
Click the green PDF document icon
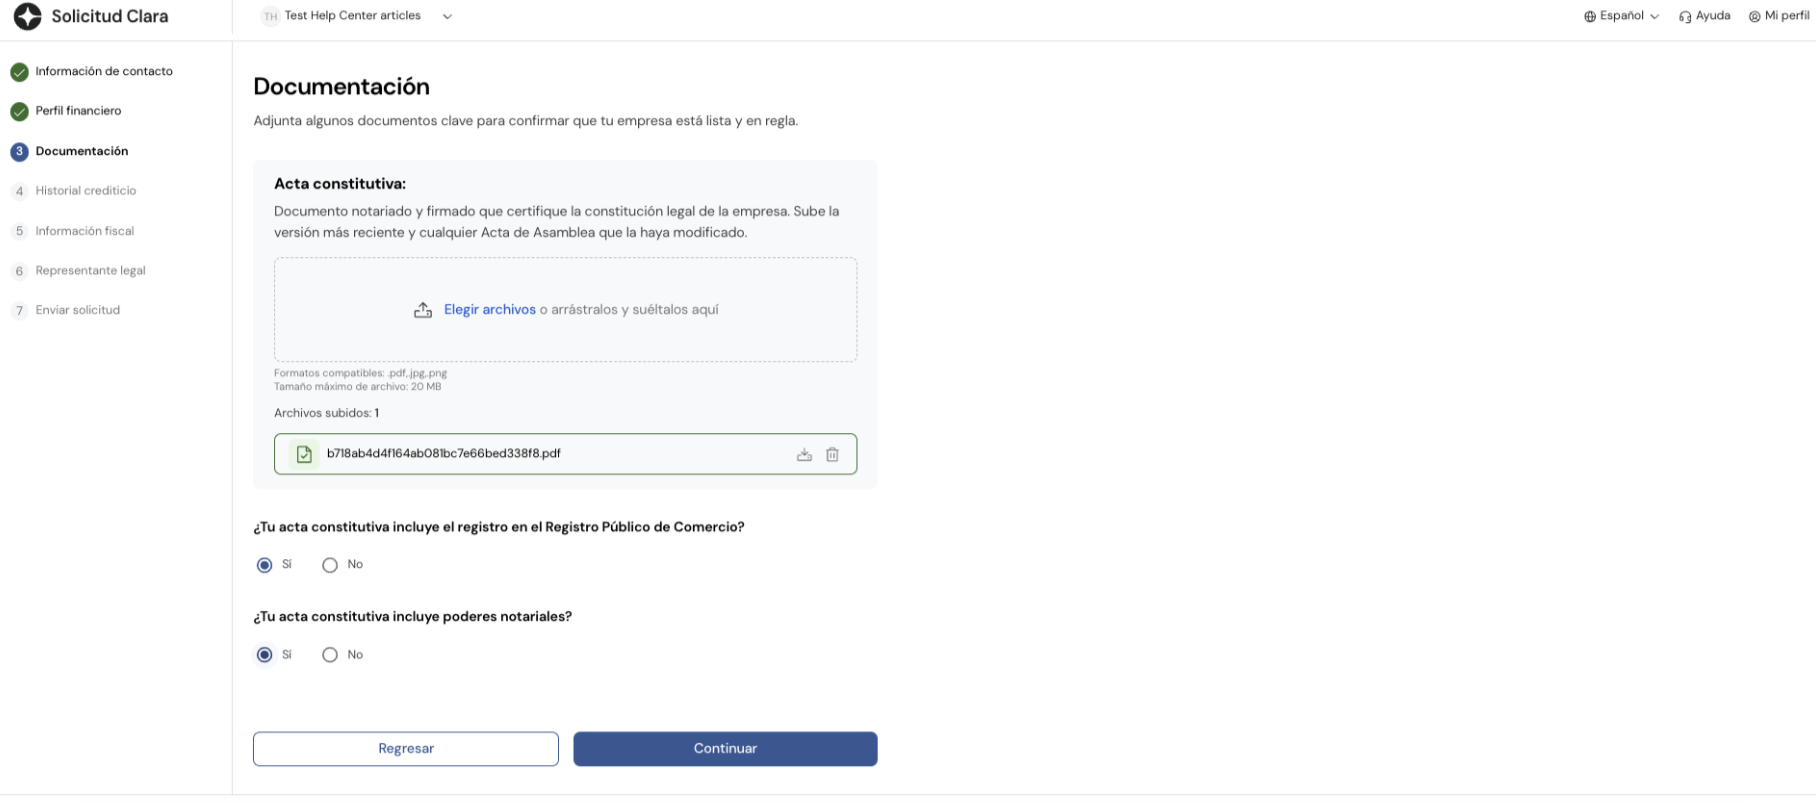(x=303, y=454)
